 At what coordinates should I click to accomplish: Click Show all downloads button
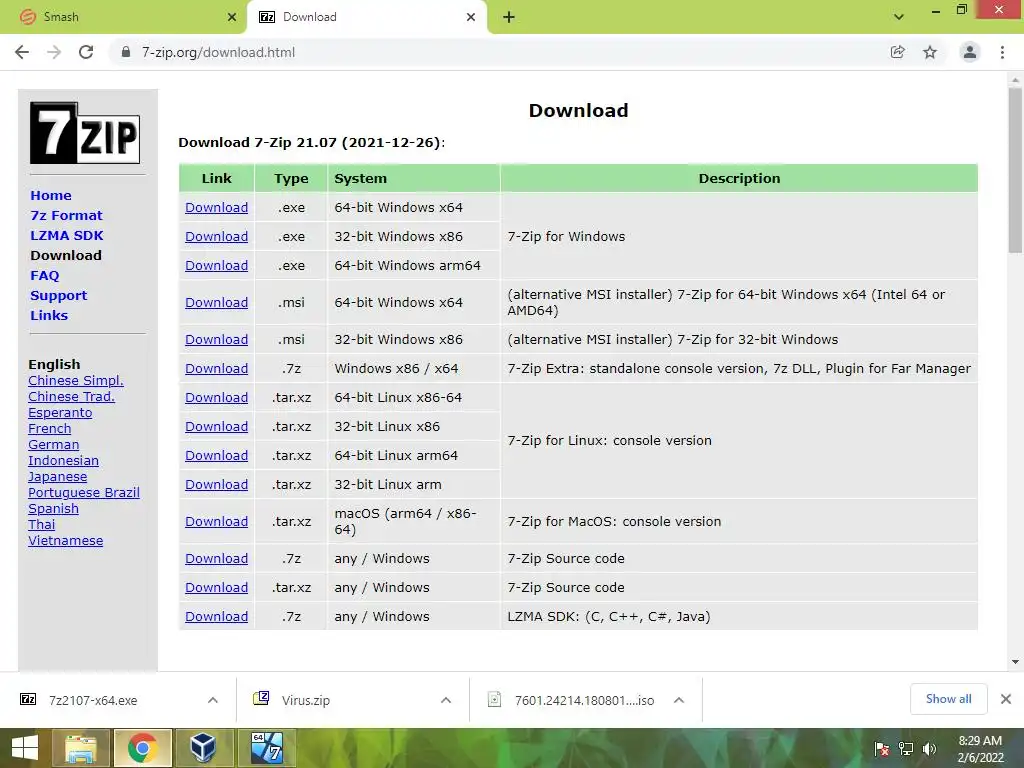[948, 699]
